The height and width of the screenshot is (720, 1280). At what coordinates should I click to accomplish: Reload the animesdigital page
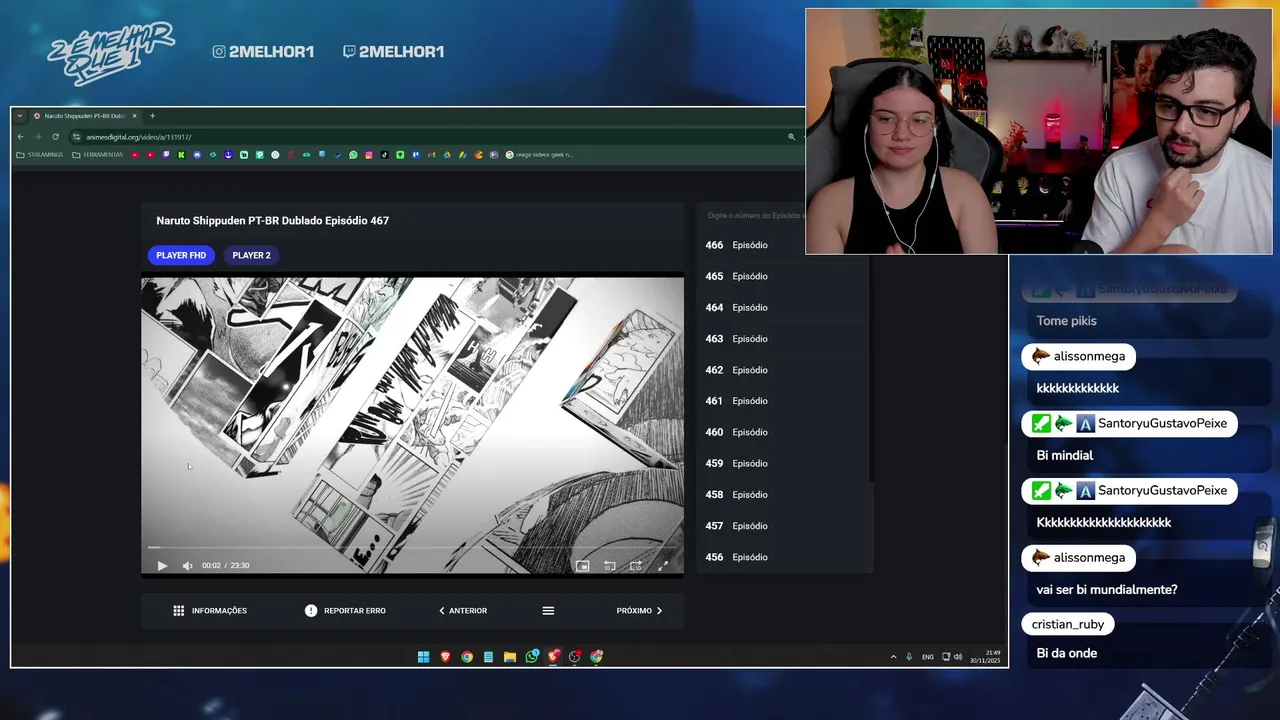tap(55, 137)
